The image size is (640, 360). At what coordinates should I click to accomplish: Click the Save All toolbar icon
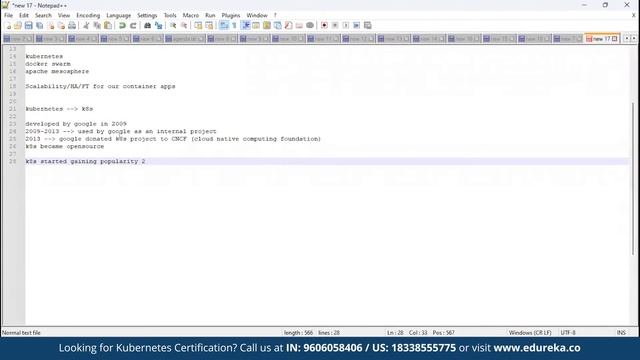pyautogui.click(x=40, y=25)
